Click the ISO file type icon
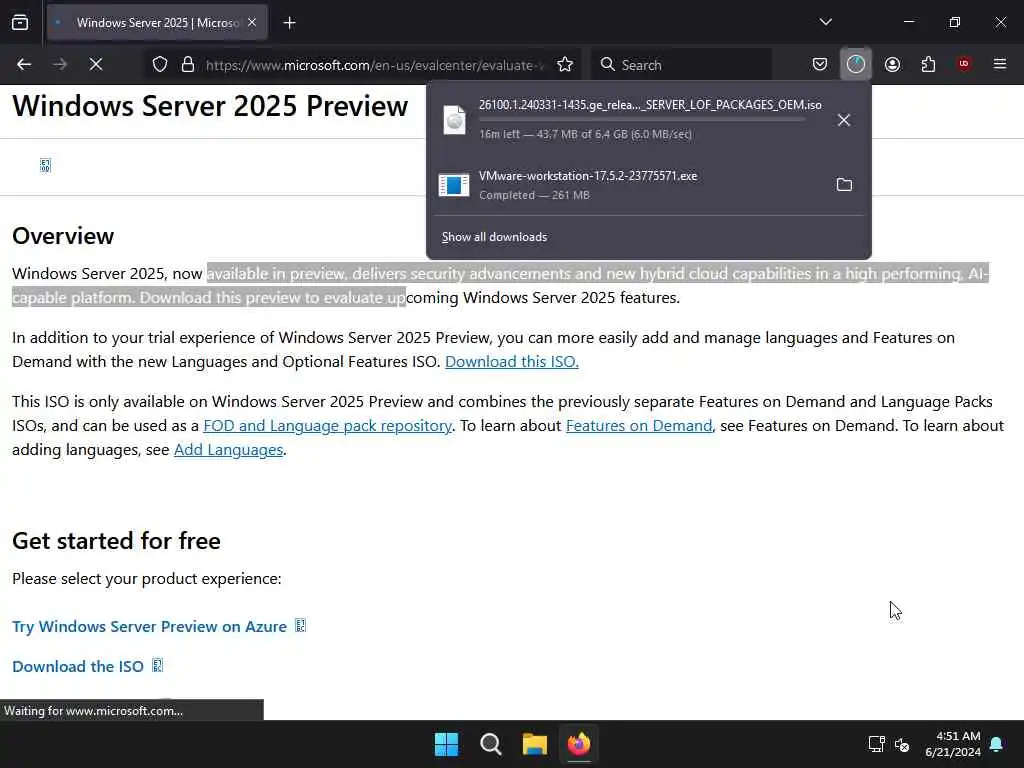 pyautogui.click(x=455, y=120)
